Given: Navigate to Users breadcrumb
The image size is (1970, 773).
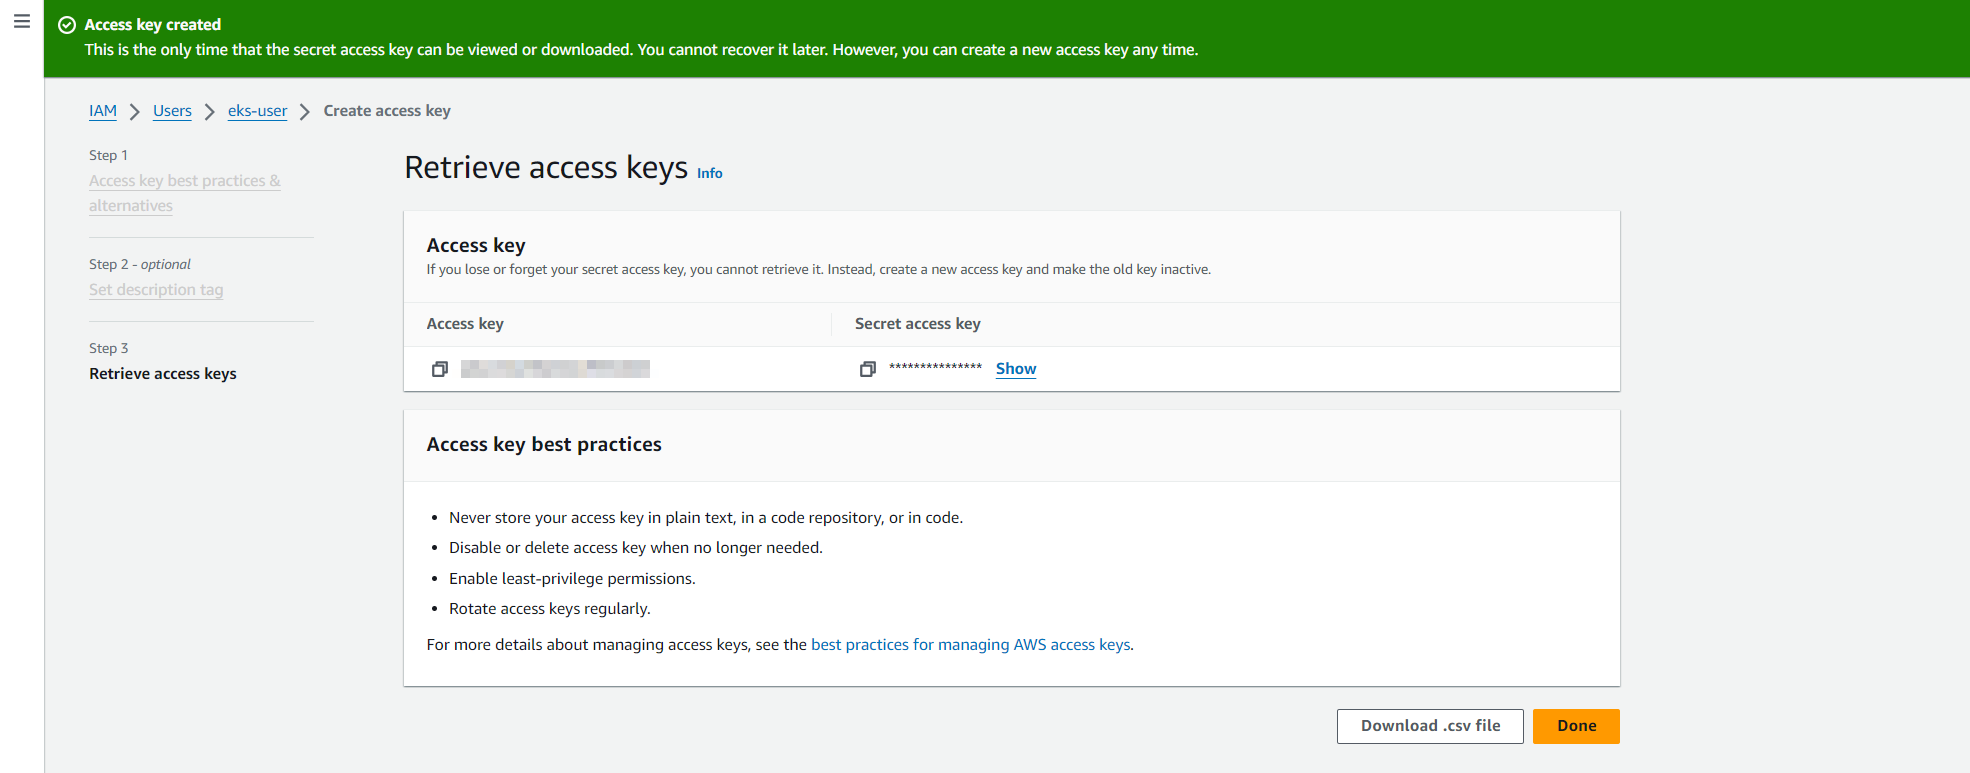Looking at the screenshot, I should coord(172,111).
